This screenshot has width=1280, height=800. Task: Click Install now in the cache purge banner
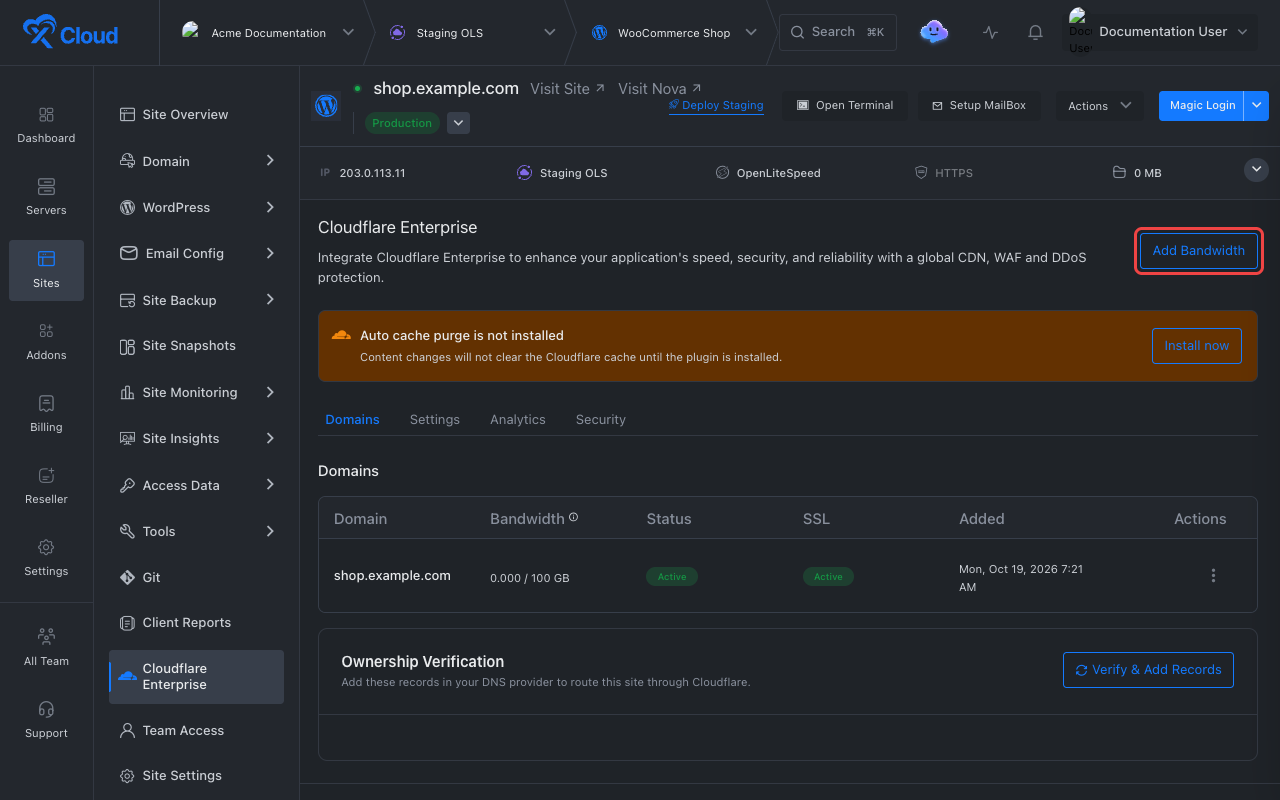click(x=1197, y=345)
